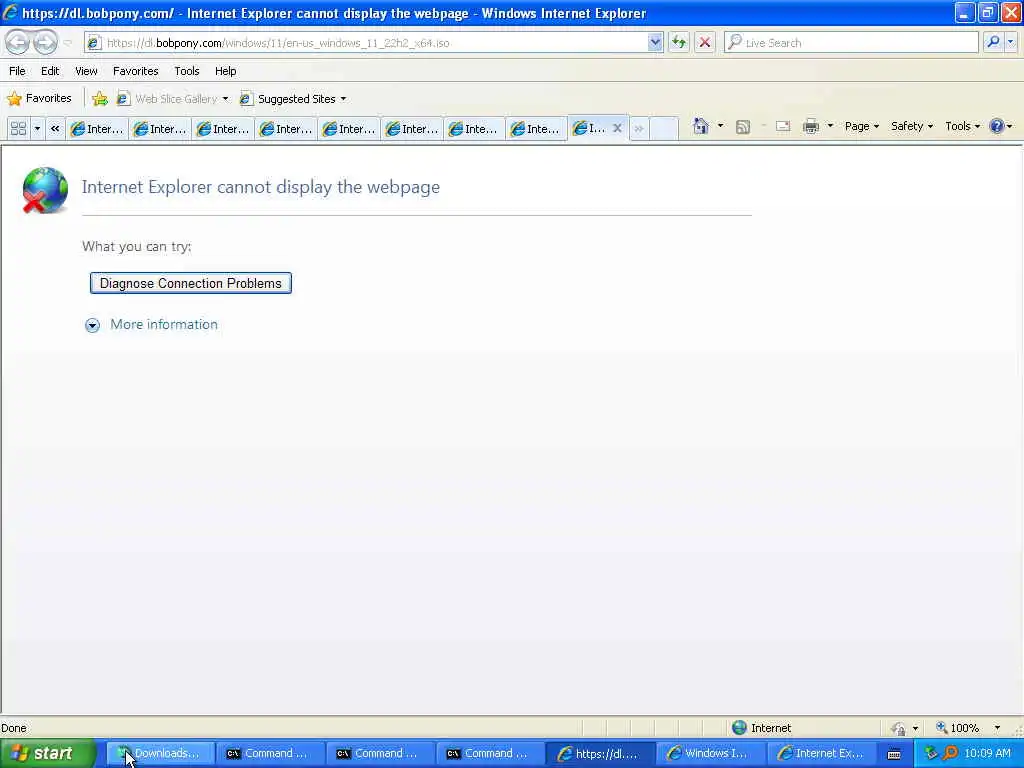Image resolution: width=1024 pixels, height=768 pixels.
Task: Click the blue Help question mark icon
Action: pyautogui.click(x=997, y=126)
